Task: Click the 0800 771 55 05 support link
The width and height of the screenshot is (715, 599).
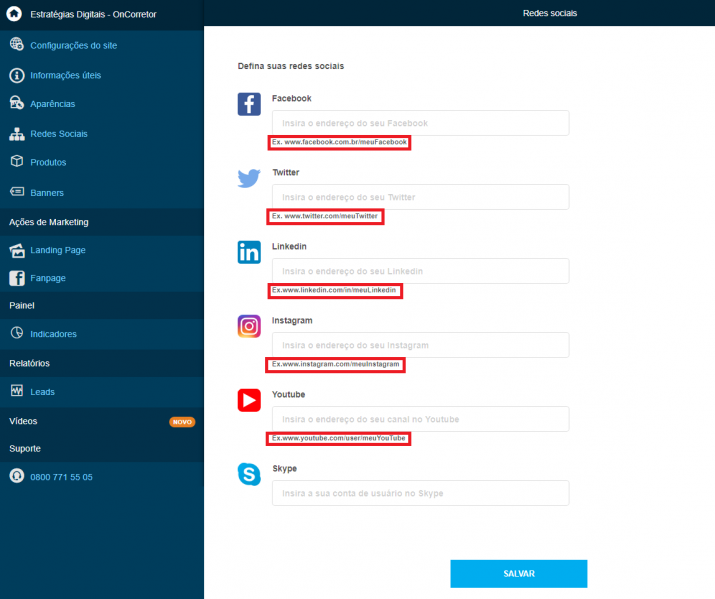Action: (x=61, y=477)
